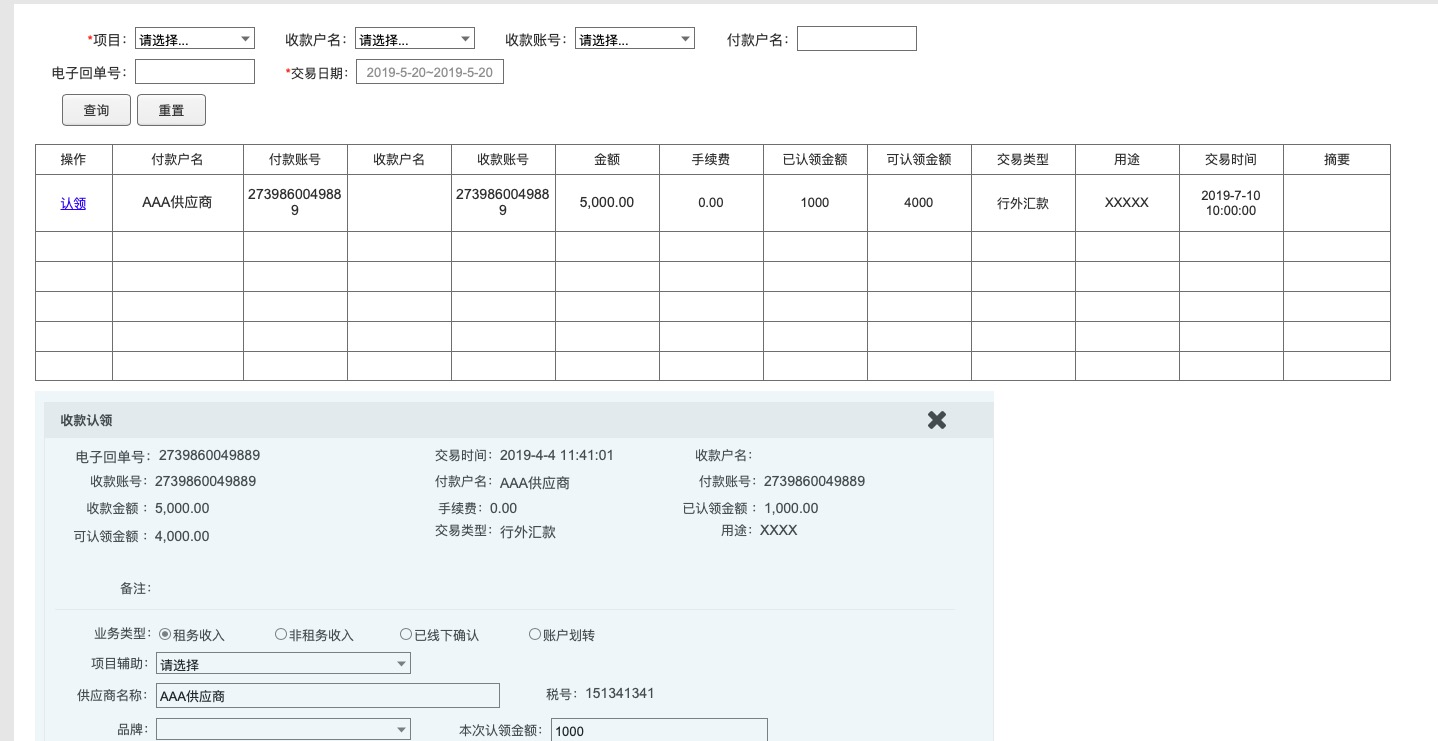Click dialog 可认领金额 value 4,000.00
1438x741 pixels.
tap(182, 536)
